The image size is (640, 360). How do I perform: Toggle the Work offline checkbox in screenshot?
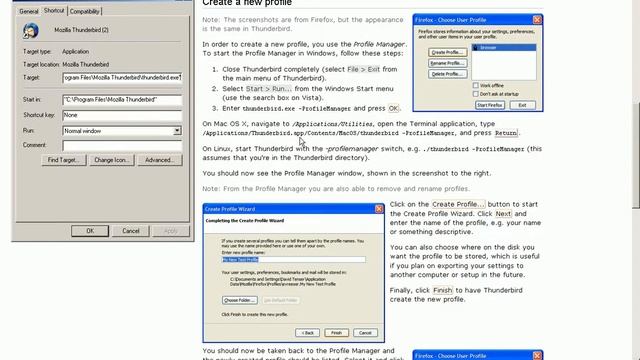coord(476,85)
